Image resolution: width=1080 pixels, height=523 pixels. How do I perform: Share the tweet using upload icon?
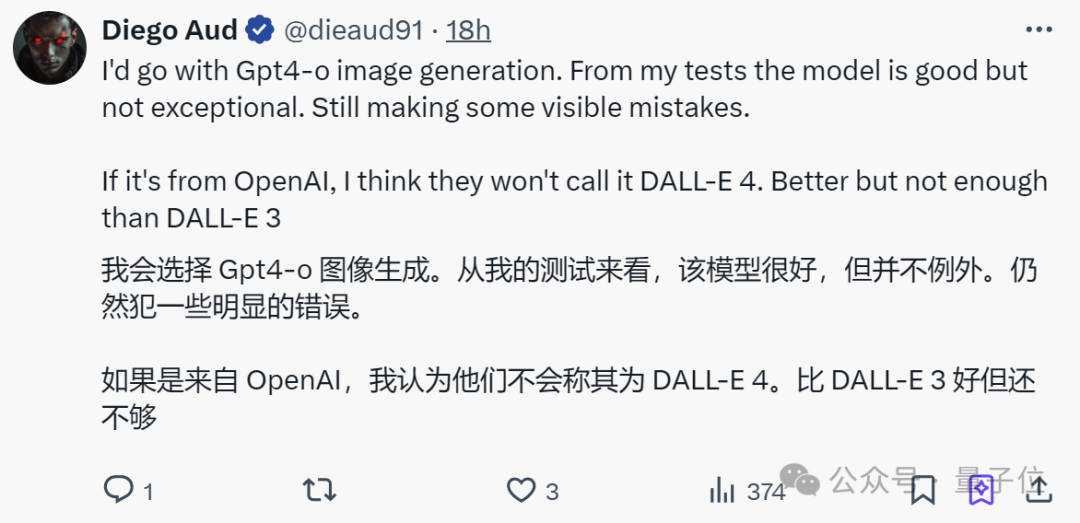click(1040, 489)
